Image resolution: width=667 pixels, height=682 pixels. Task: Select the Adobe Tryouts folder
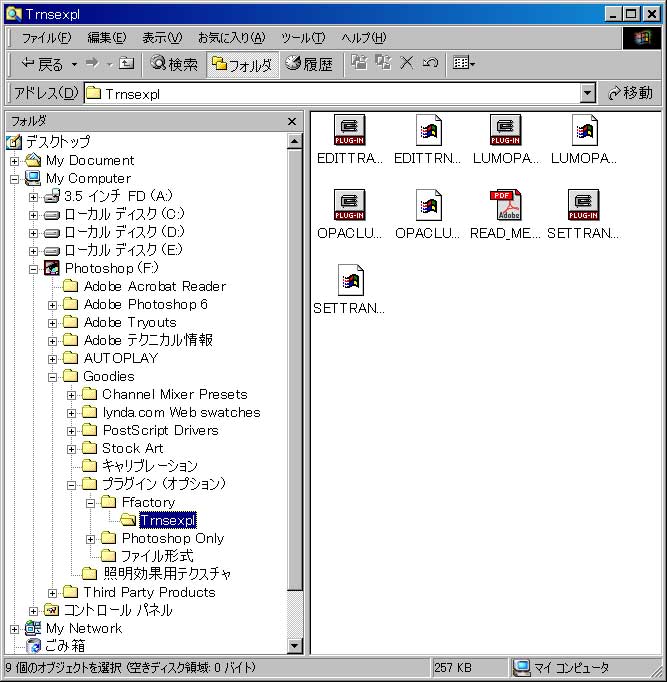pyautogui.click(x=130, y=322)
